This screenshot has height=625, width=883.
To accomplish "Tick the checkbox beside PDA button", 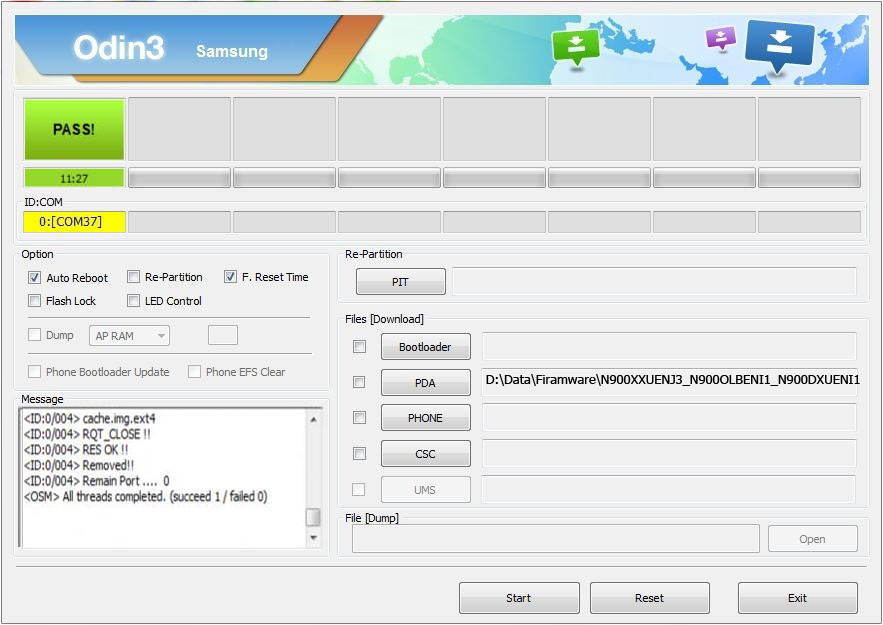I will point(359,382).
